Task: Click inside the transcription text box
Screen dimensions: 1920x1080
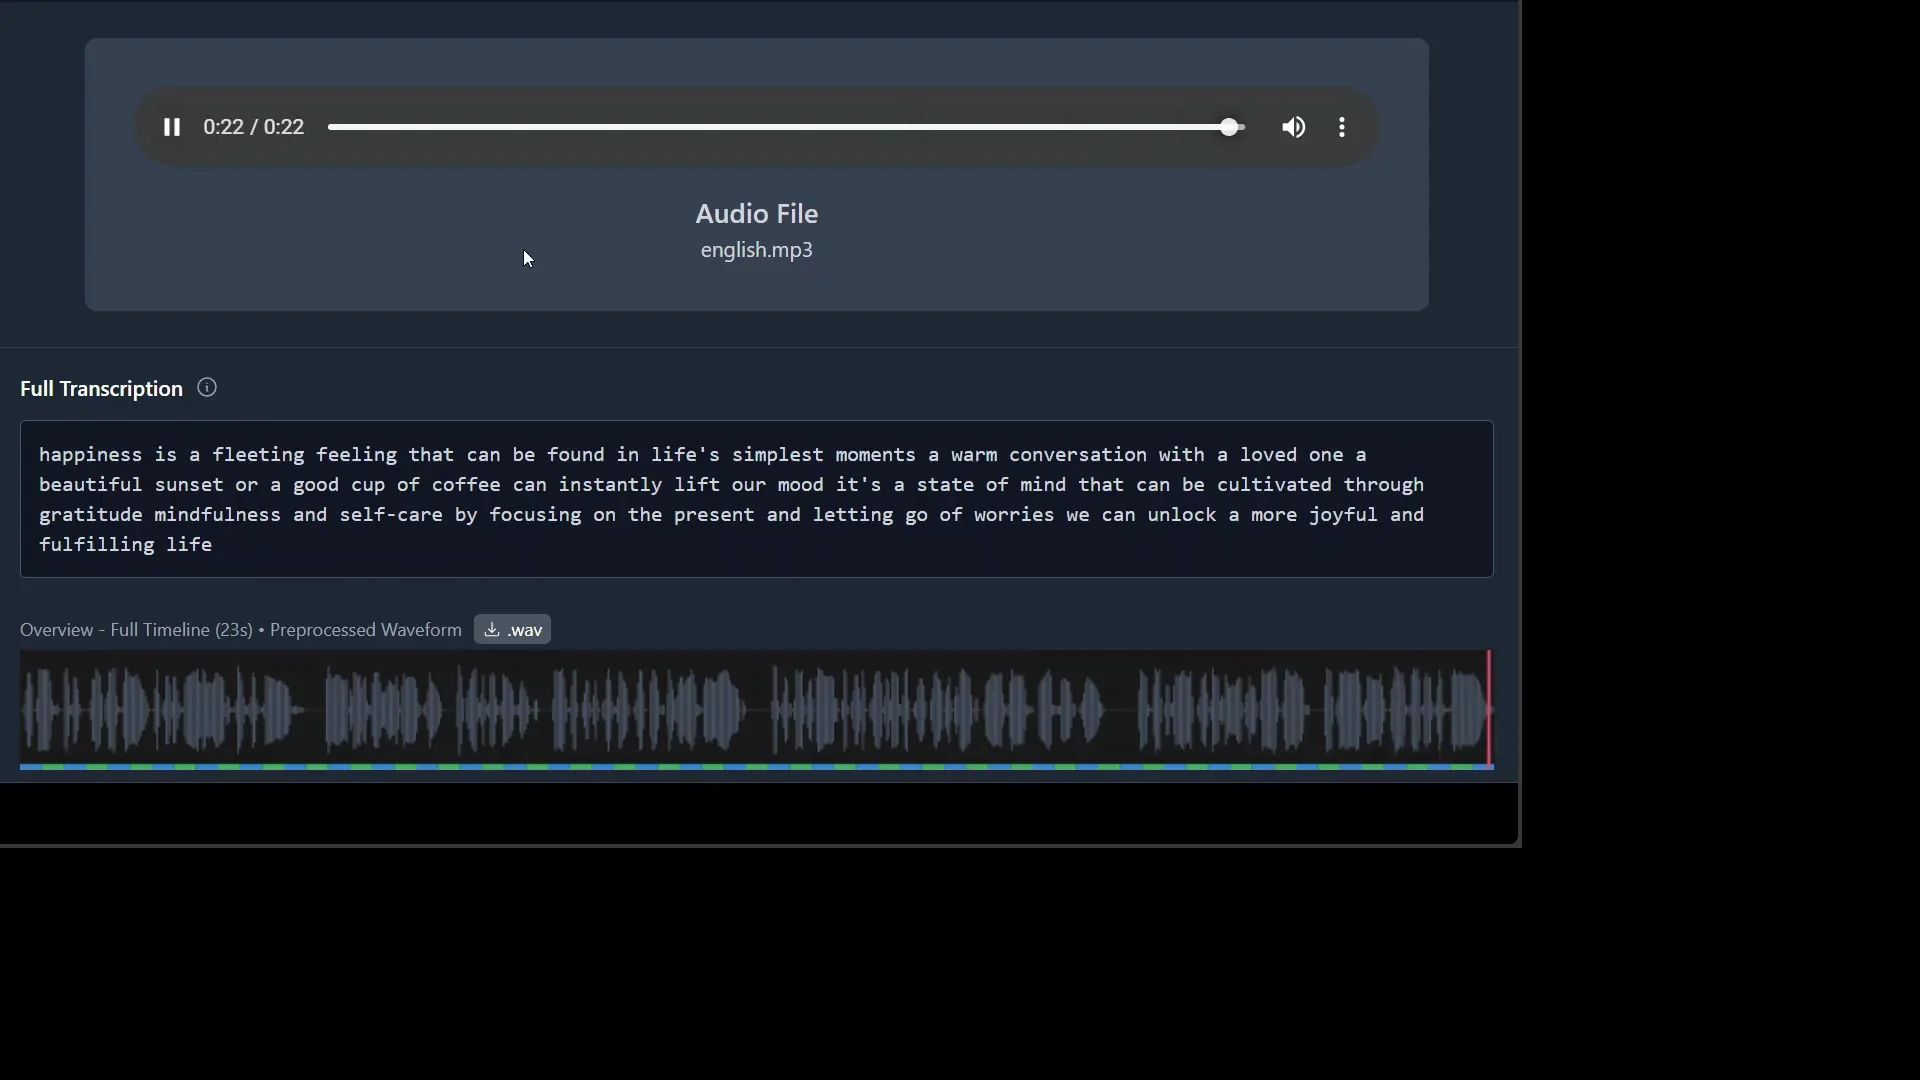Action: point(756,499)
